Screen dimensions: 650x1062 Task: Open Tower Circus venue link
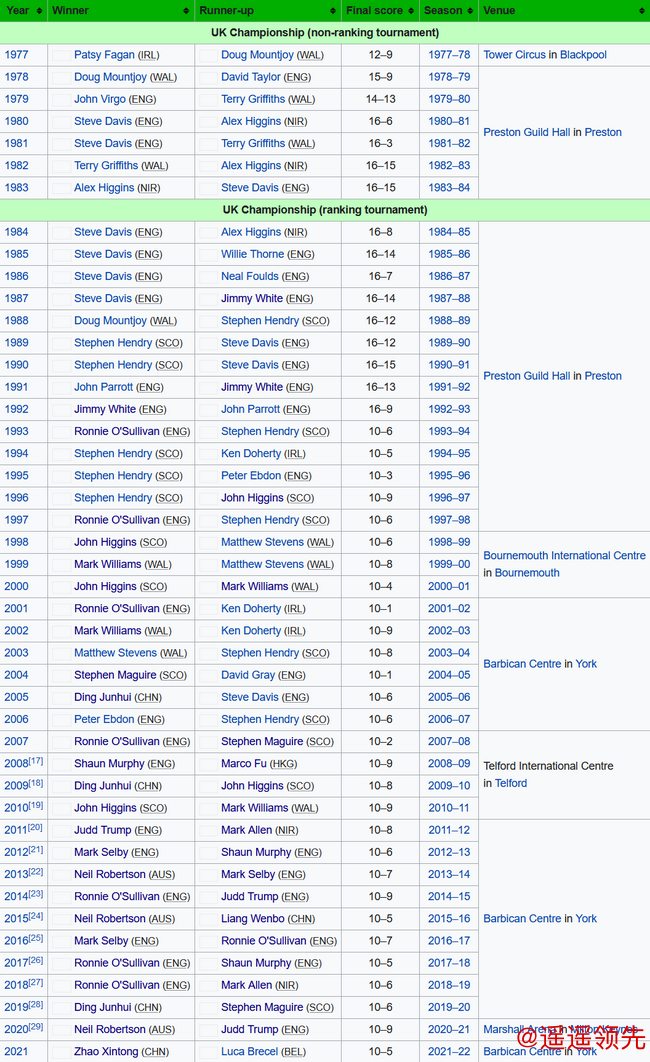click(x=515, y=55)
